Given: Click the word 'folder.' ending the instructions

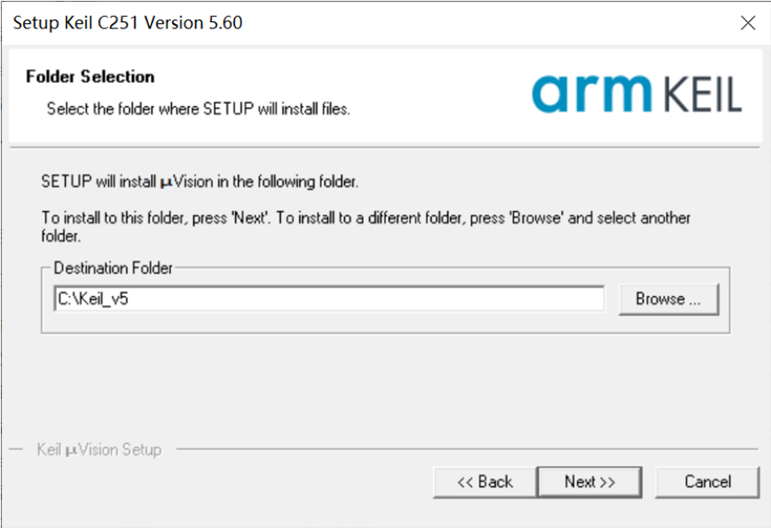Looking at the screenshot, I should 61,236.
